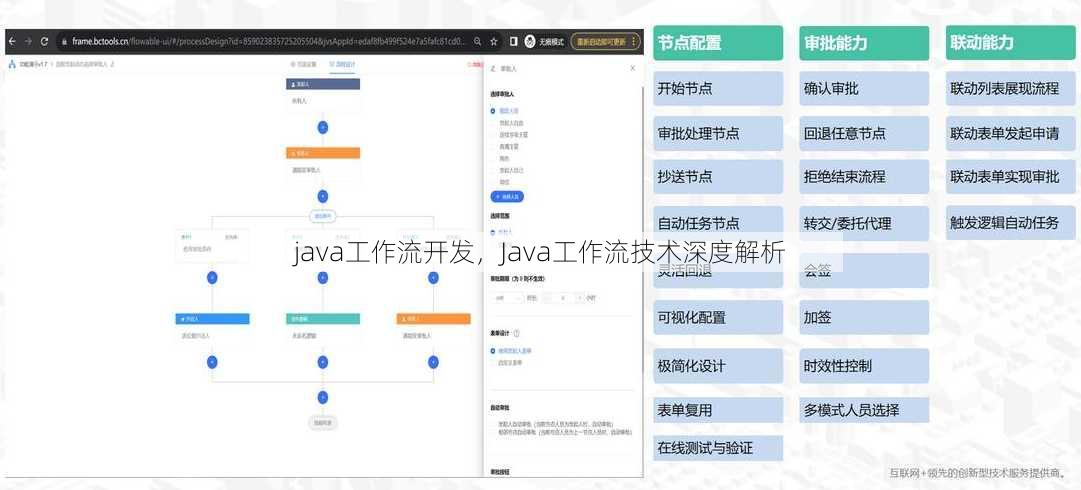The width and height of the screenshot is (1081, 490).
Task: Click the 在线测试与验证 label
Action: point(705,449)
